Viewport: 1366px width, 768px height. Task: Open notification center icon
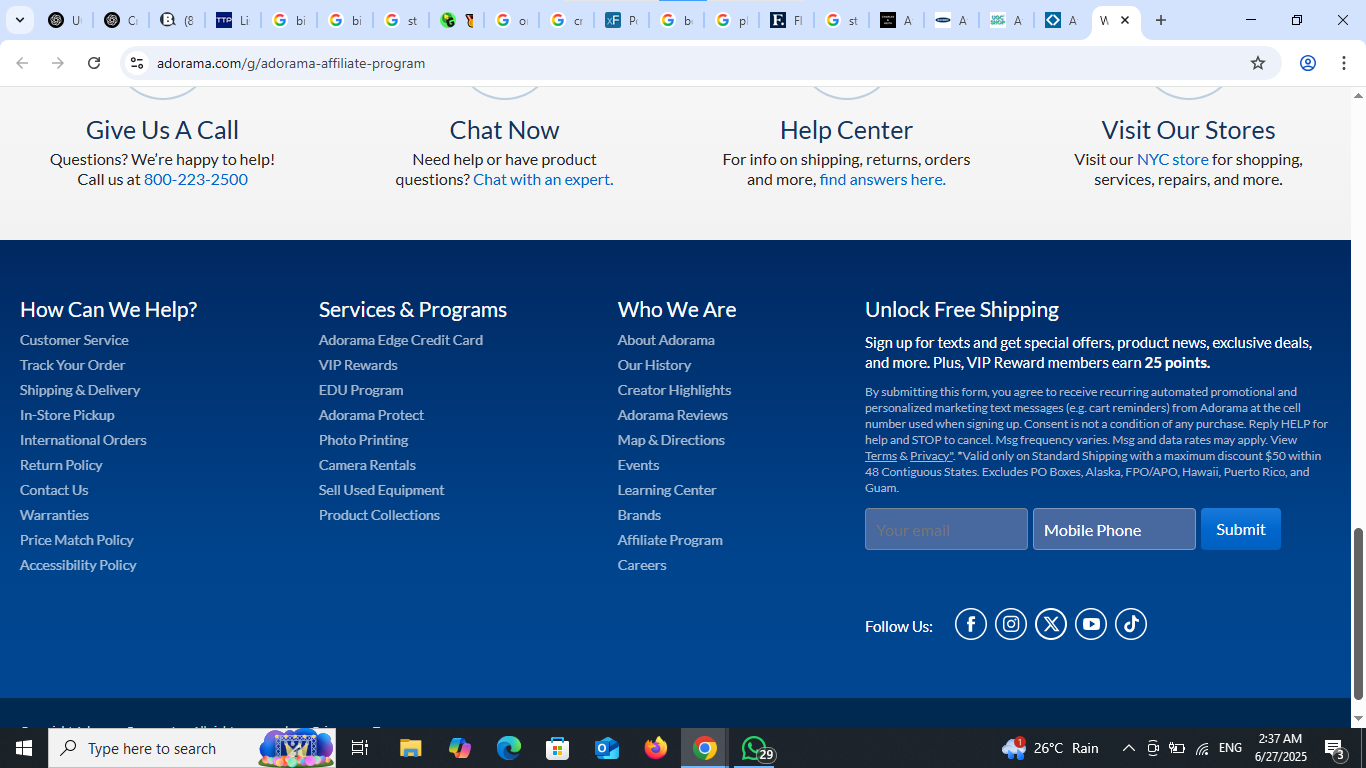click(1335, 748)
